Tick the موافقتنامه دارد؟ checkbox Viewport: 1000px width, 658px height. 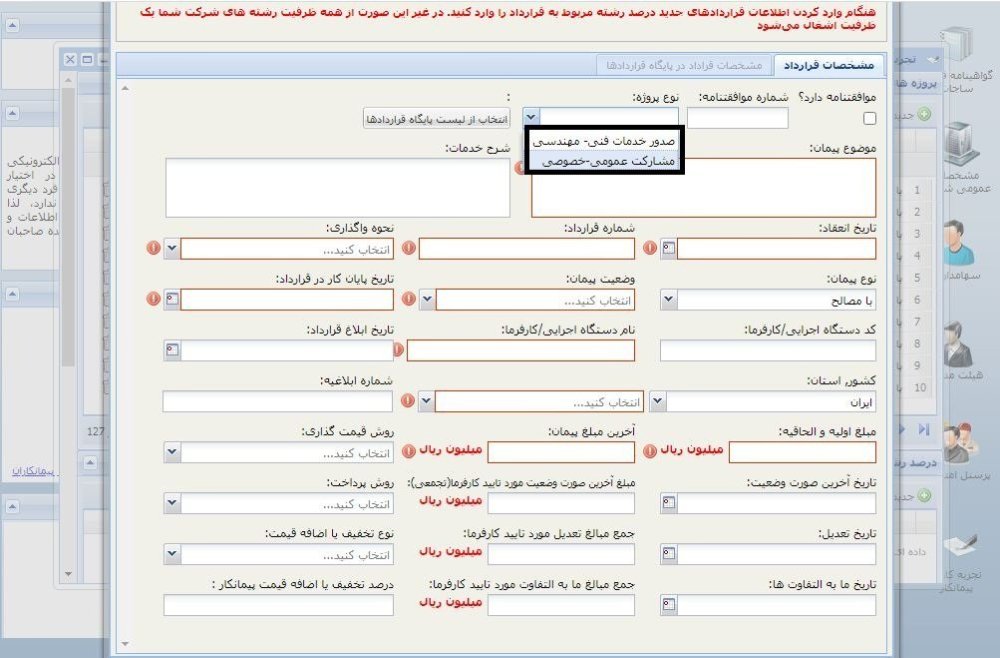(869, 119)
